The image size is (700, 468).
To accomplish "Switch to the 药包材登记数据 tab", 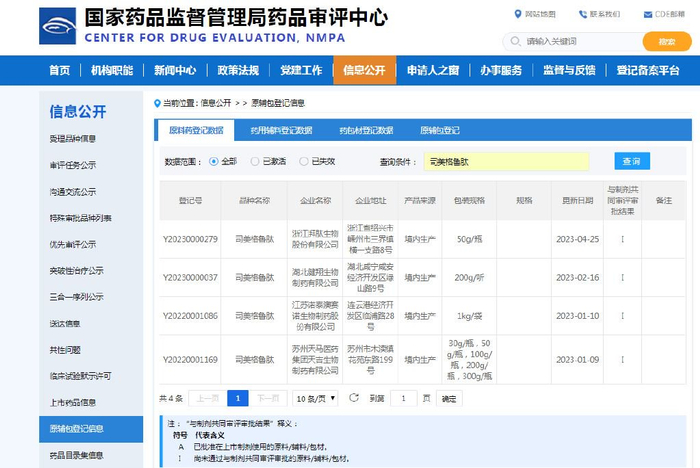I will (x=366, y=130).
